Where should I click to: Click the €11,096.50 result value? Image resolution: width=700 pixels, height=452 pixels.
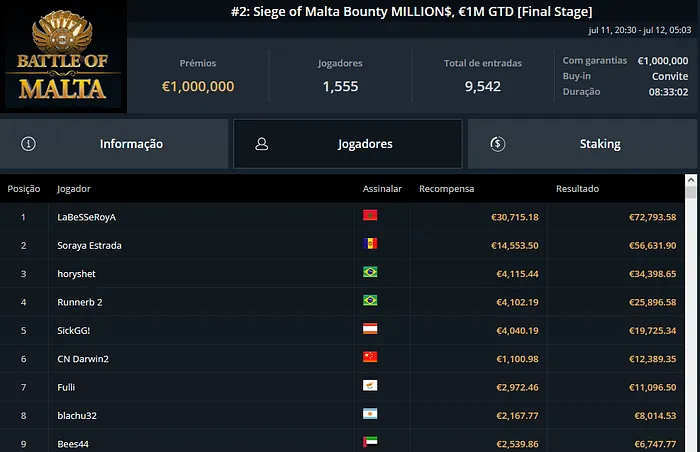click(x=653, y=387)
